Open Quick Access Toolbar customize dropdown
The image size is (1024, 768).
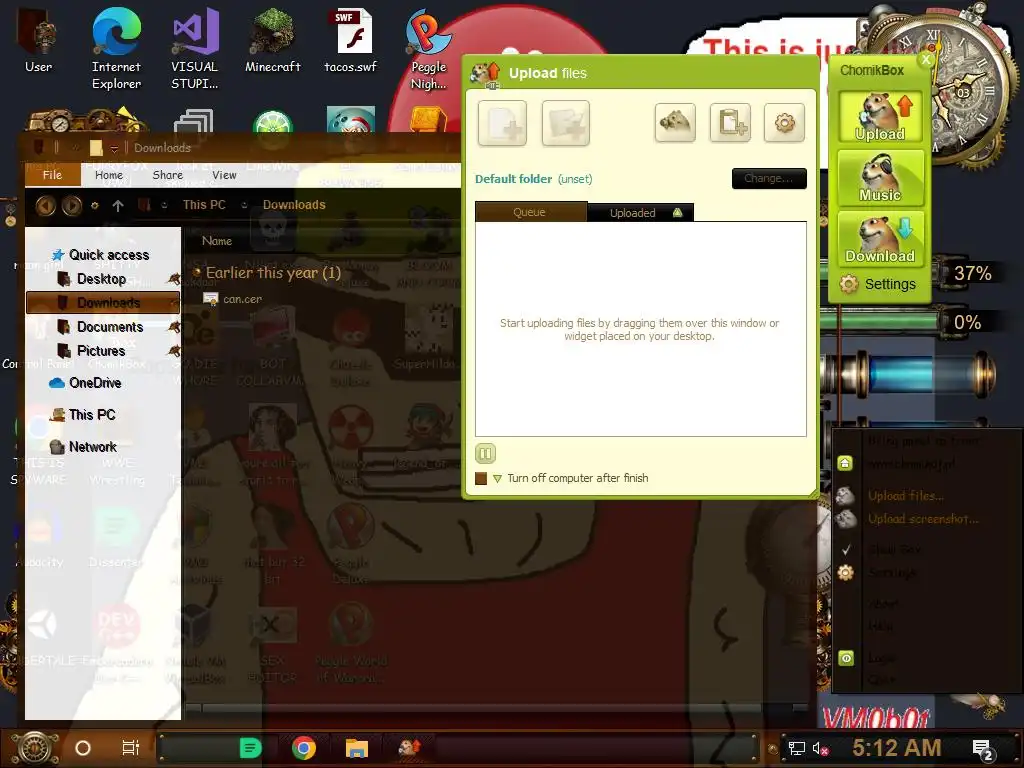[x=114, y=148]
